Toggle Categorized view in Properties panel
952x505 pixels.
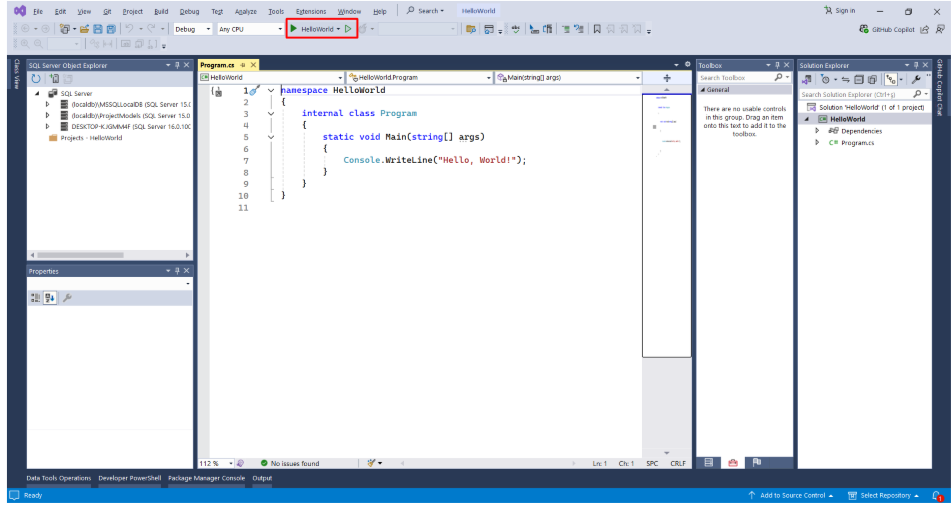coord(35,297)
